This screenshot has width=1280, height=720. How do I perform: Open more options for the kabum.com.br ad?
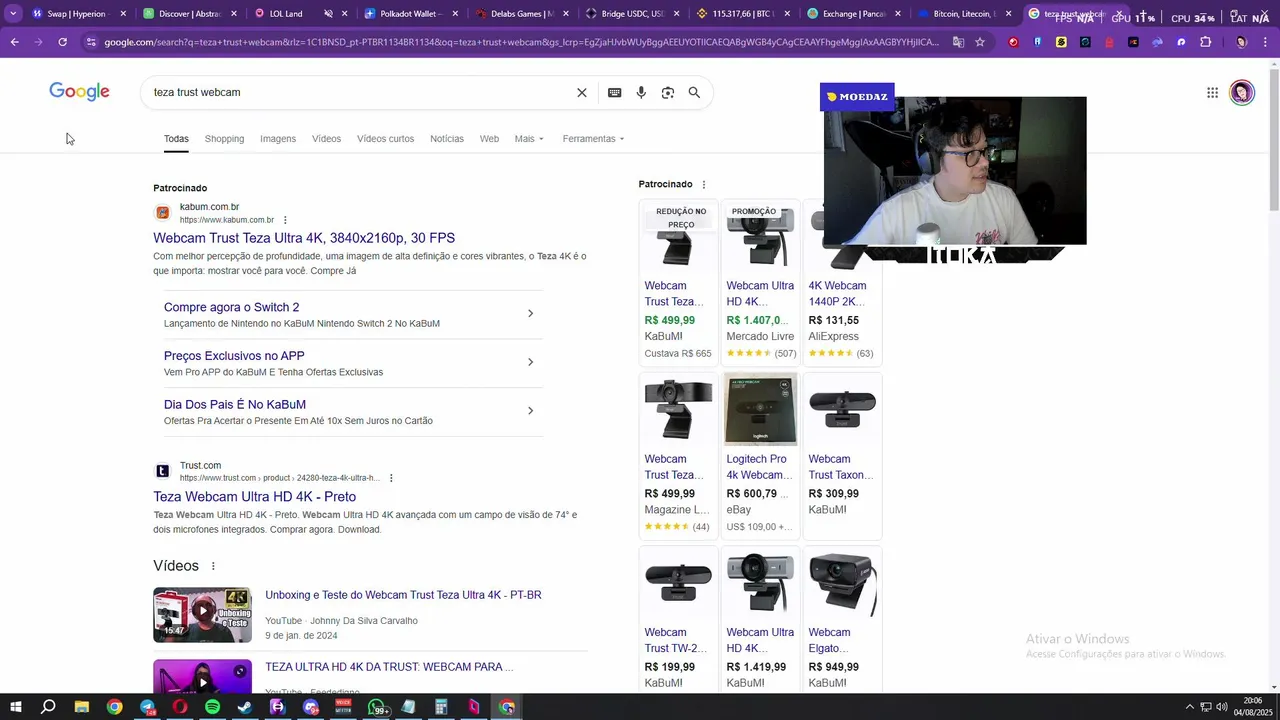tap(285, 220)
